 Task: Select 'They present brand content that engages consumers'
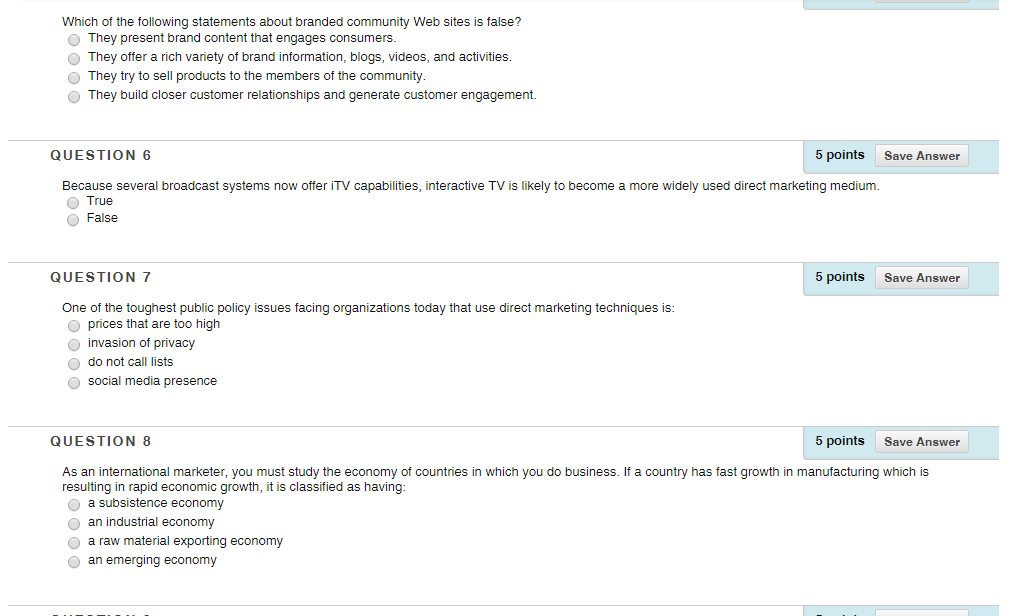pos(74,40)
